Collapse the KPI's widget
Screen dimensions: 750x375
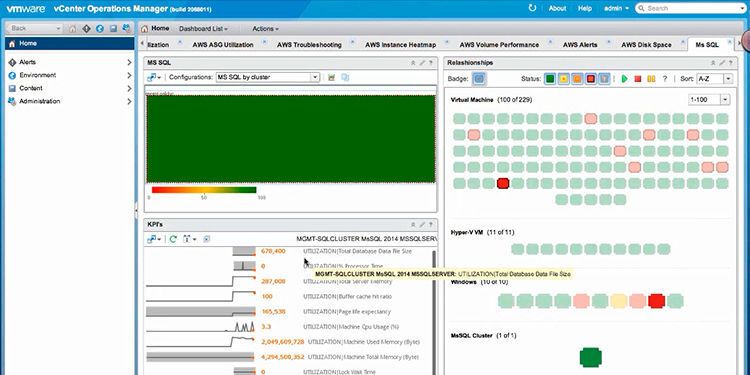click(413, 224)
